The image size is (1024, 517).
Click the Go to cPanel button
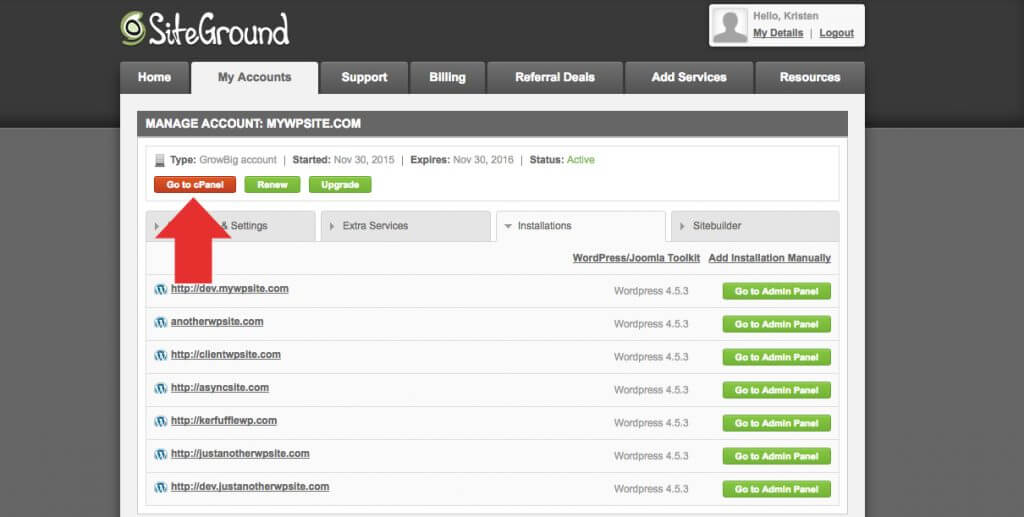point(195,185)
